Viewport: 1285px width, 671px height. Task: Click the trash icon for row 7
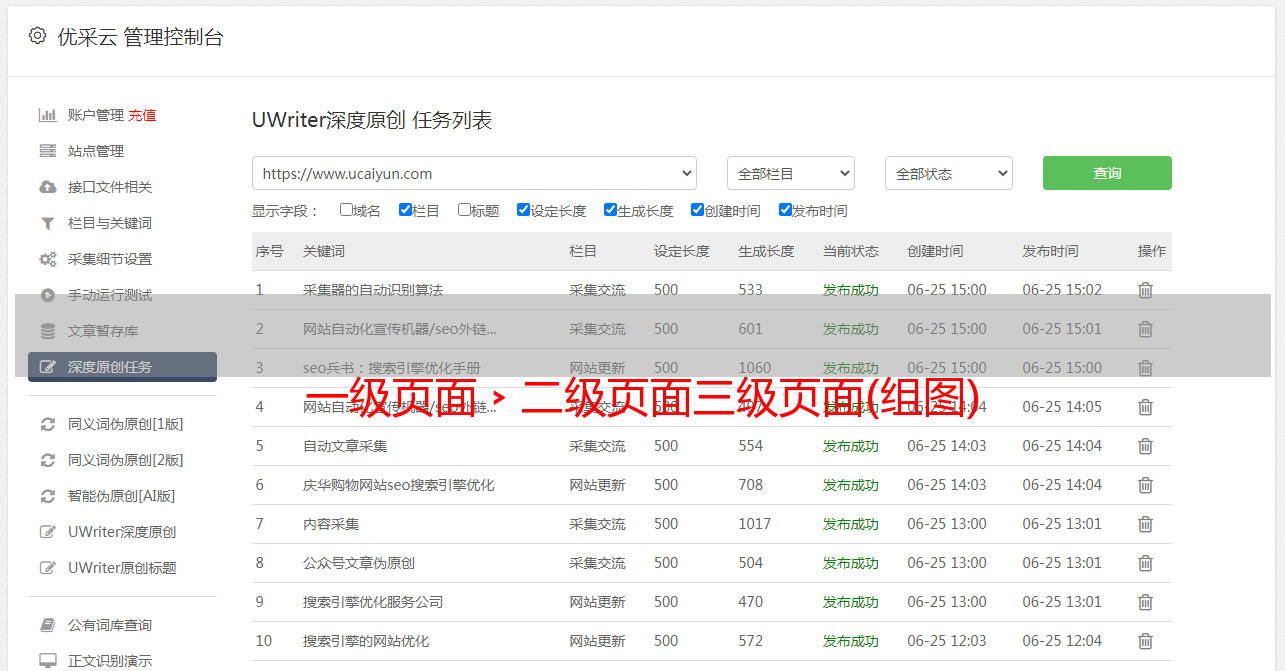click(1145, 524)
